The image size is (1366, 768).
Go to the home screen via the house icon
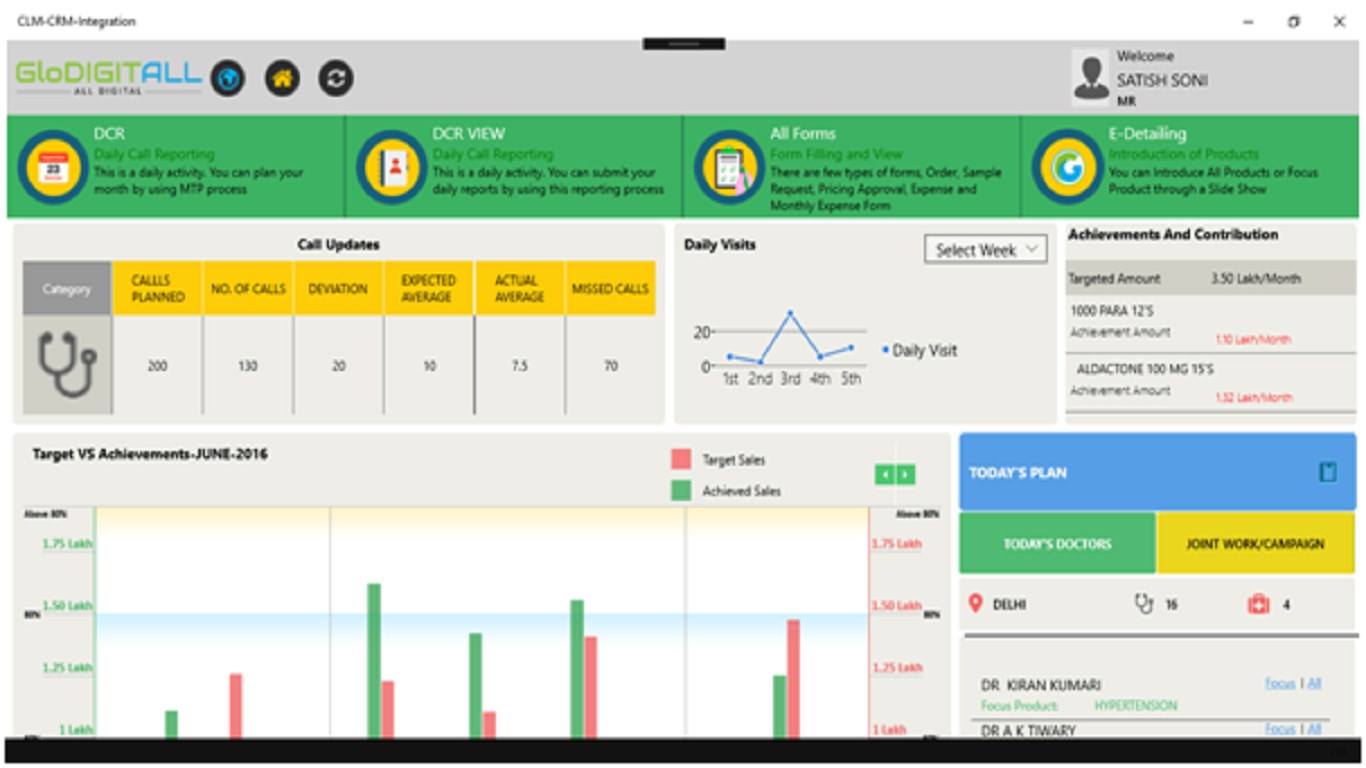[282, 78]
